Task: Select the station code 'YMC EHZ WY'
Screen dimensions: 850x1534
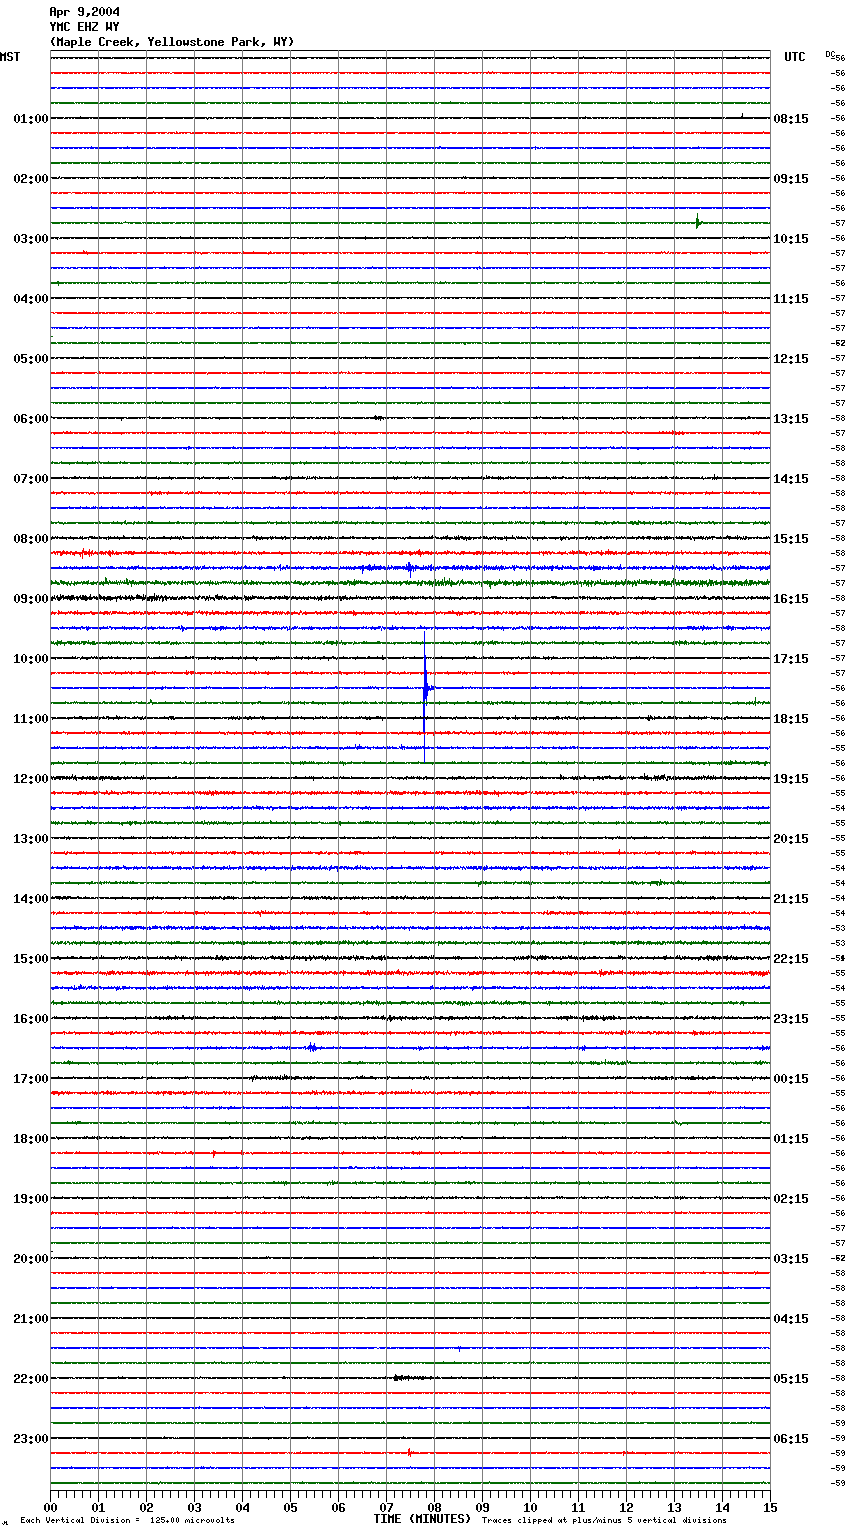Action: (x=84, y=27)
